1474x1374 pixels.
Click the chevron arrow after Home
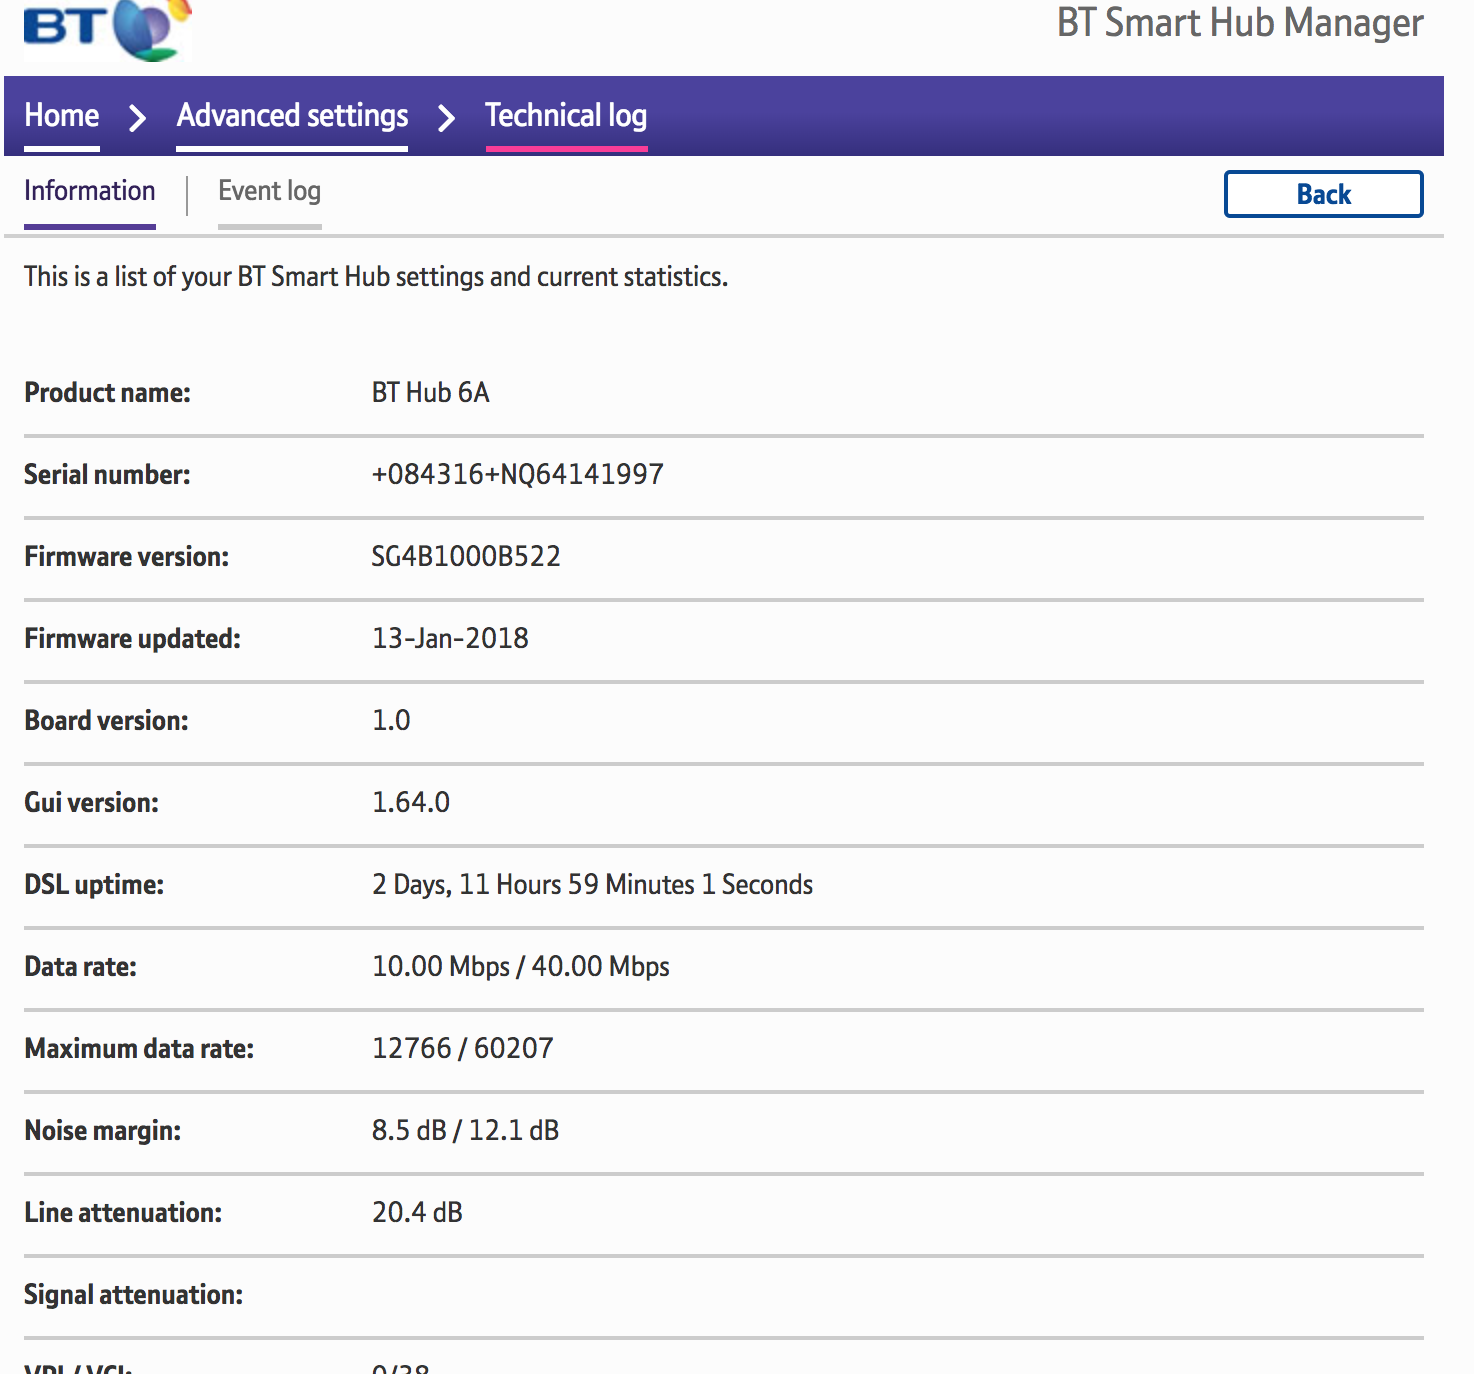click(x=138, y=118)
